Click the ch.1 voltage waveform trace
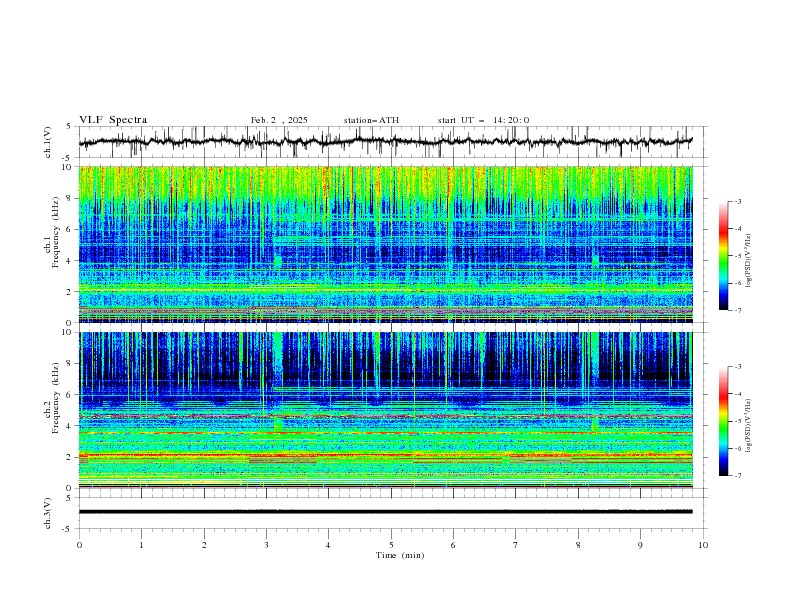 coord(386,142)
